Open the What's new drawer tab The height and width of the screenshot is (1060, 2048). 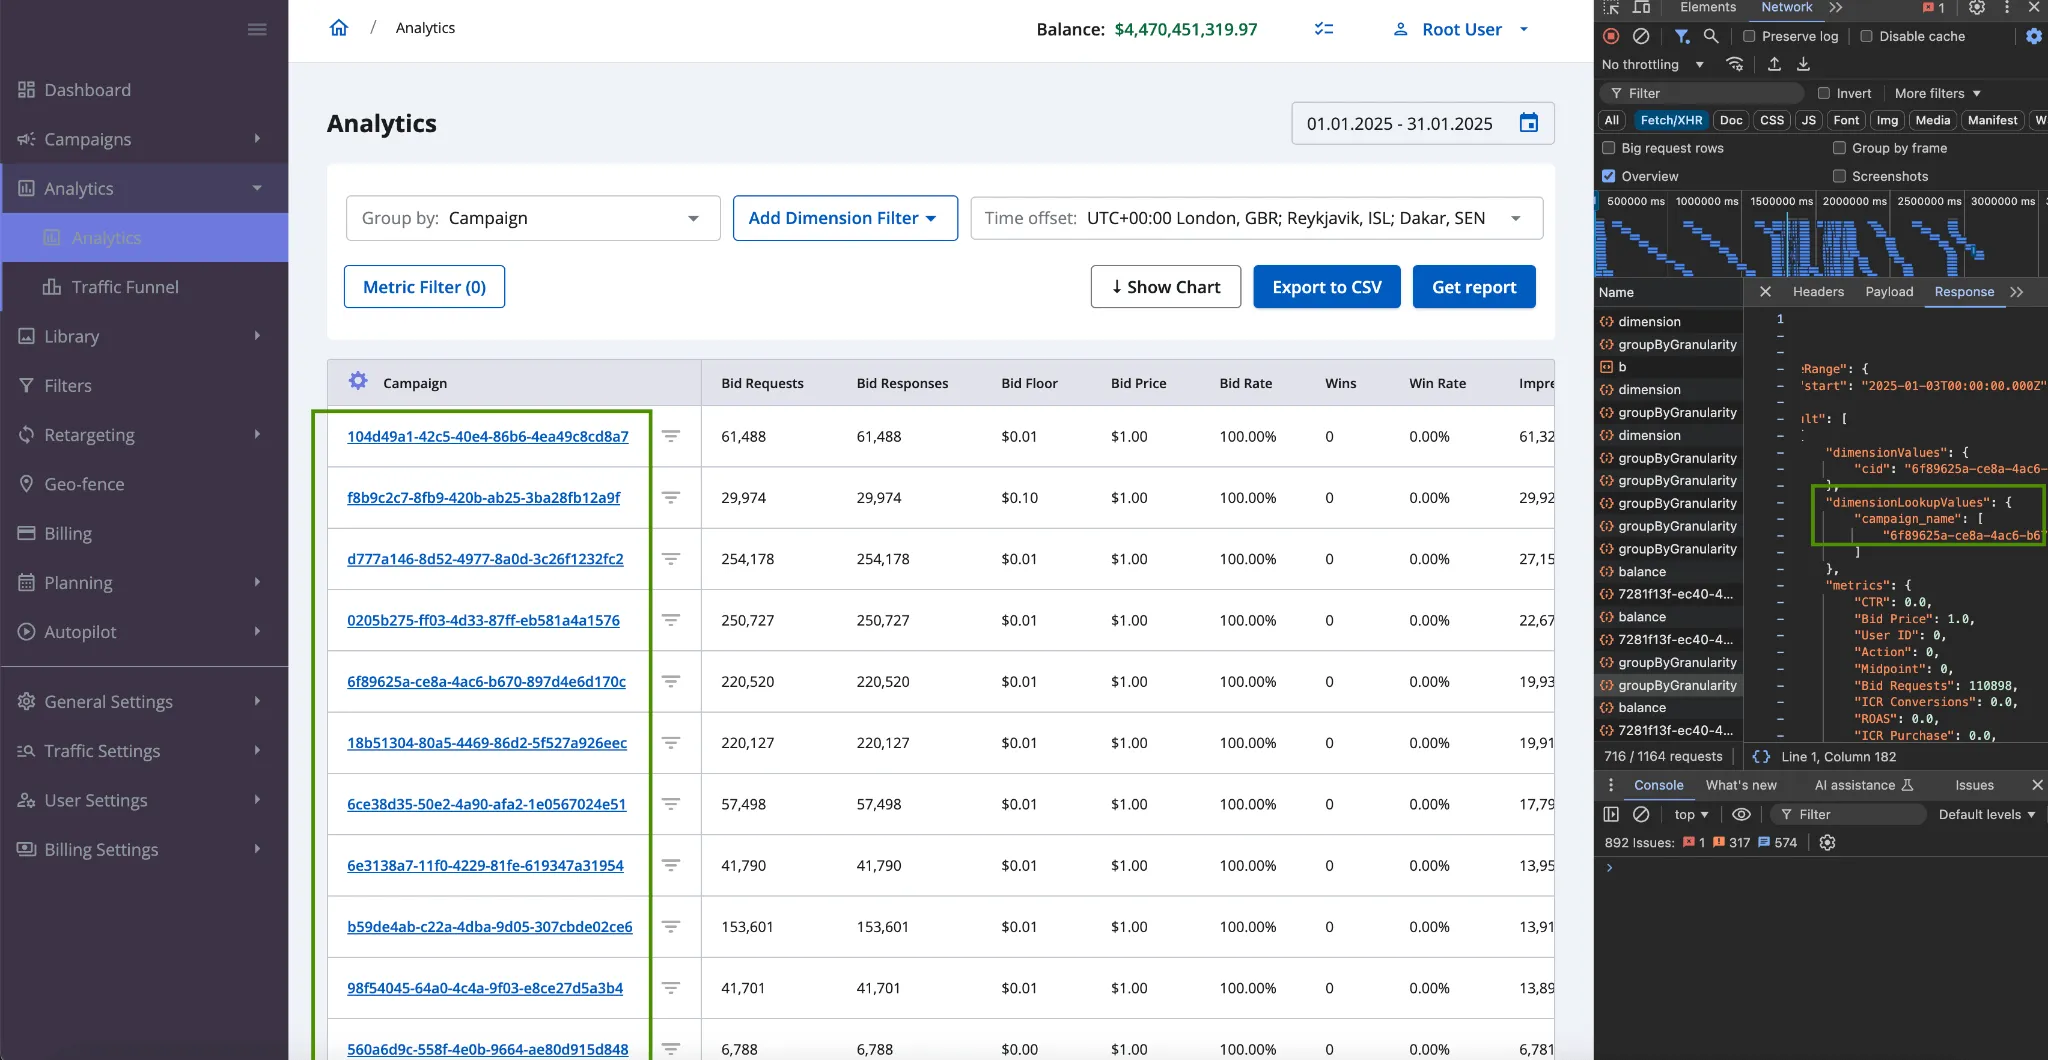1741,785
